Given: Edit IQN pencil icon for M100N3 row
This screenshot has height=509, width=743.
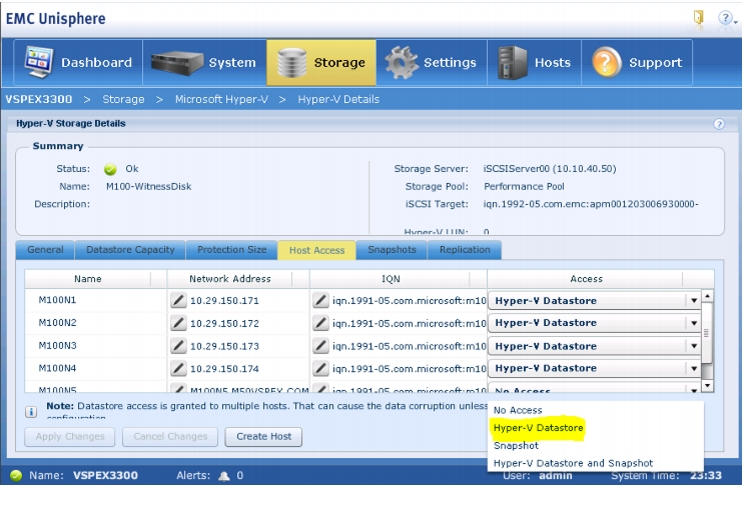Looking at the screenshot, I should tap(321, 346).
